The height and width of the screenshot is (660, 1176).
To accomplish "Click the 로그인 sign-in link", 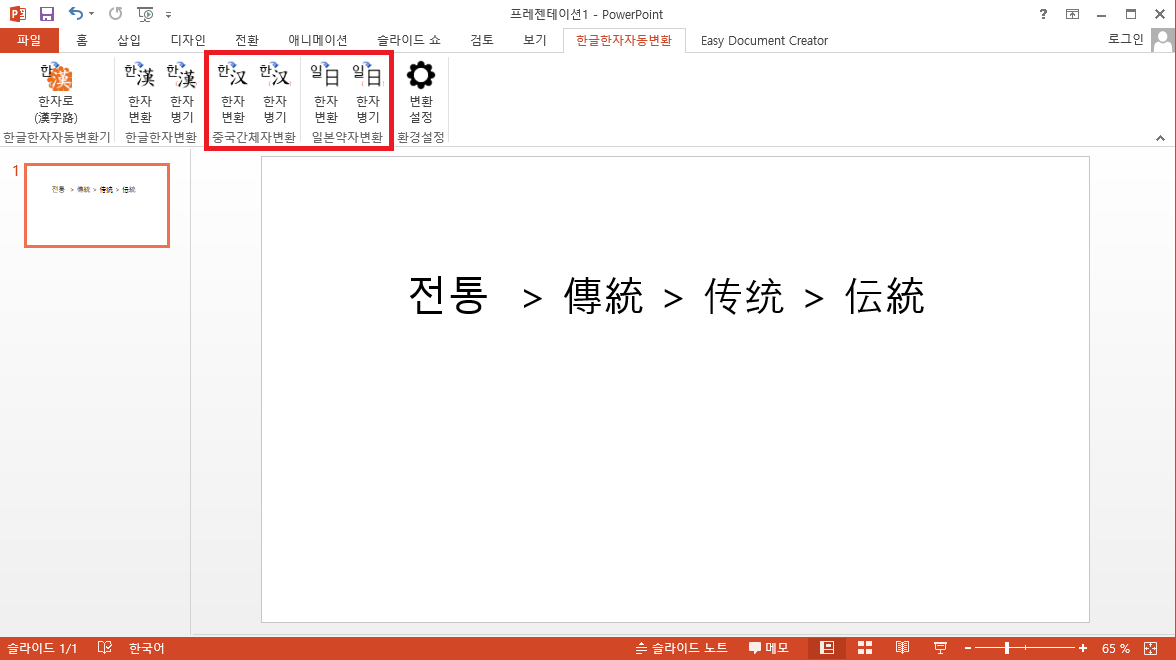I will pos(1126,39).
